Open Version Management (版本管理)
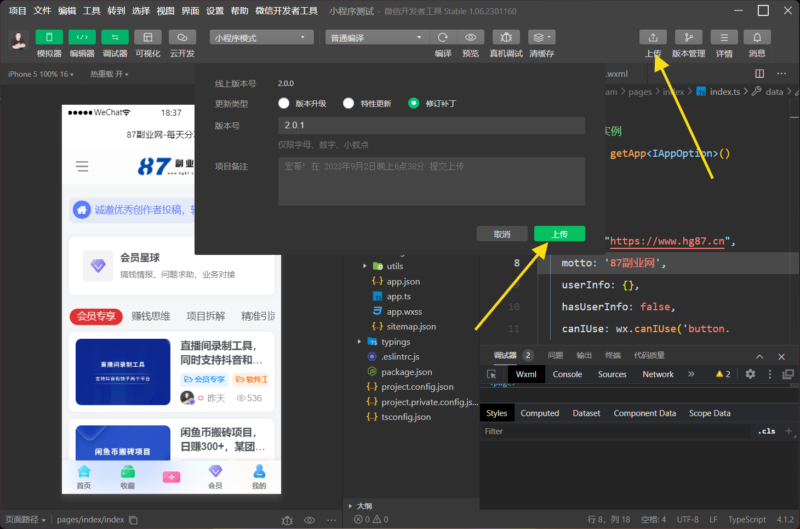The image size is (800, 529). (x=689, y=37)
